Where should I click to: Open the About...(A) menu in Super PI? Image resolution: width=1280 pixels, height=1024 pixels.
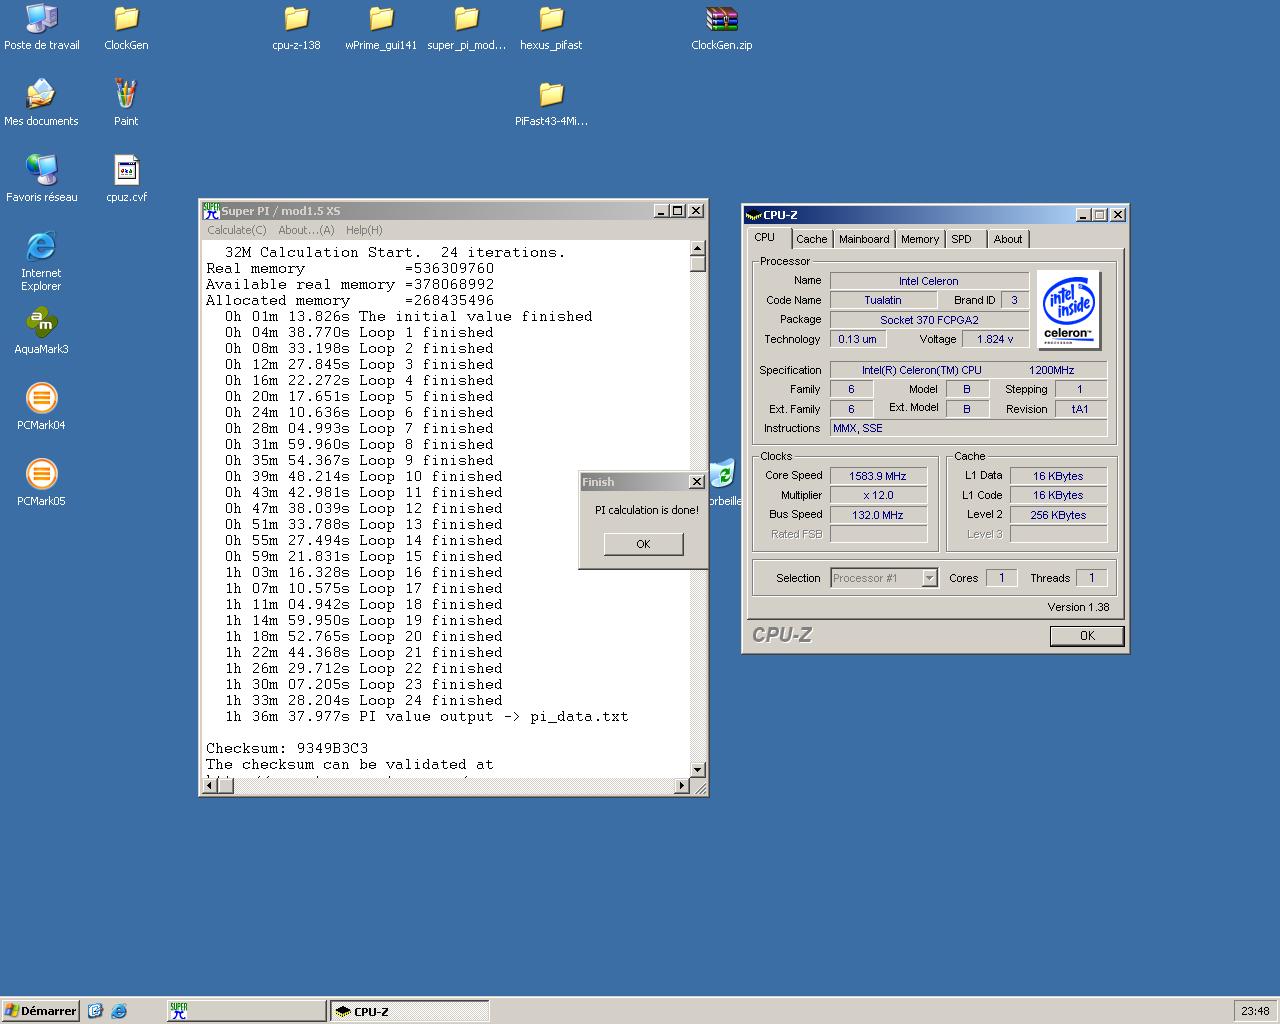306,230
